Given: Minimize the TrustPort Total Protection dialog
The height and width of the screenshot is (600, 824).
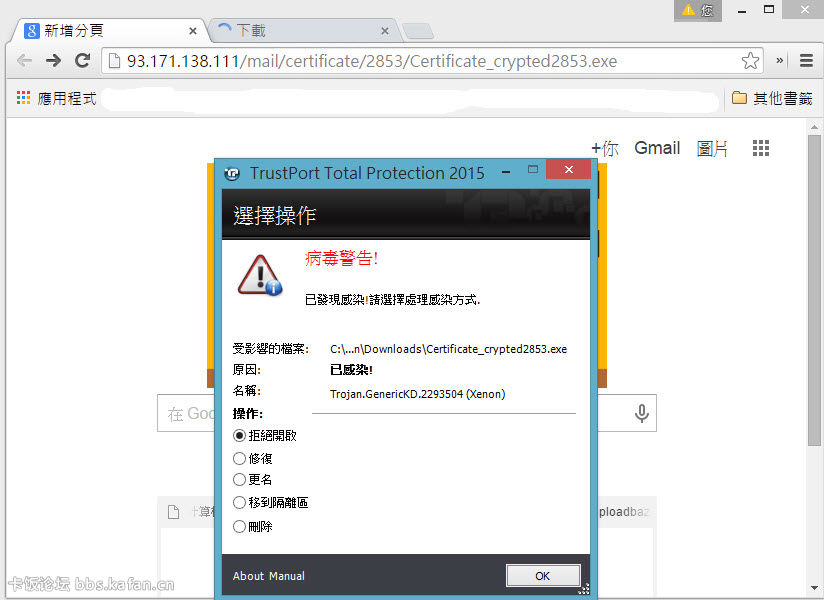Looking at the screenshot, I should click(x=506, y=172).
